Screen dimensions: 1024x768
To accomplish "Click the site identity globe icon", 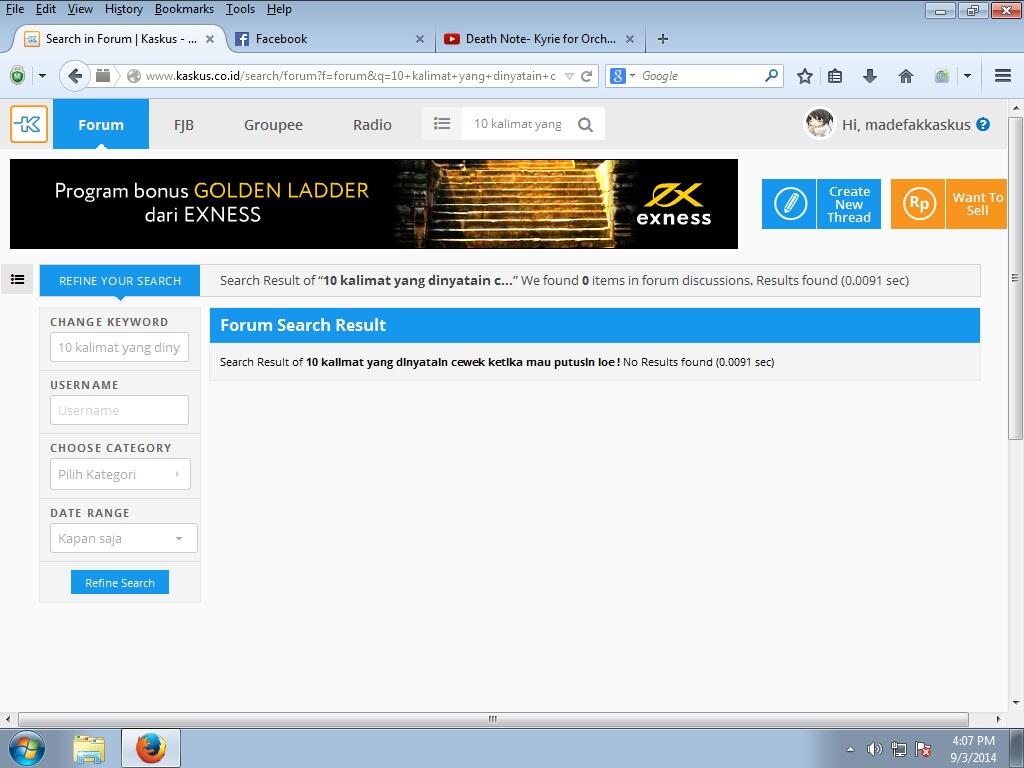I will tap(134, 76).
